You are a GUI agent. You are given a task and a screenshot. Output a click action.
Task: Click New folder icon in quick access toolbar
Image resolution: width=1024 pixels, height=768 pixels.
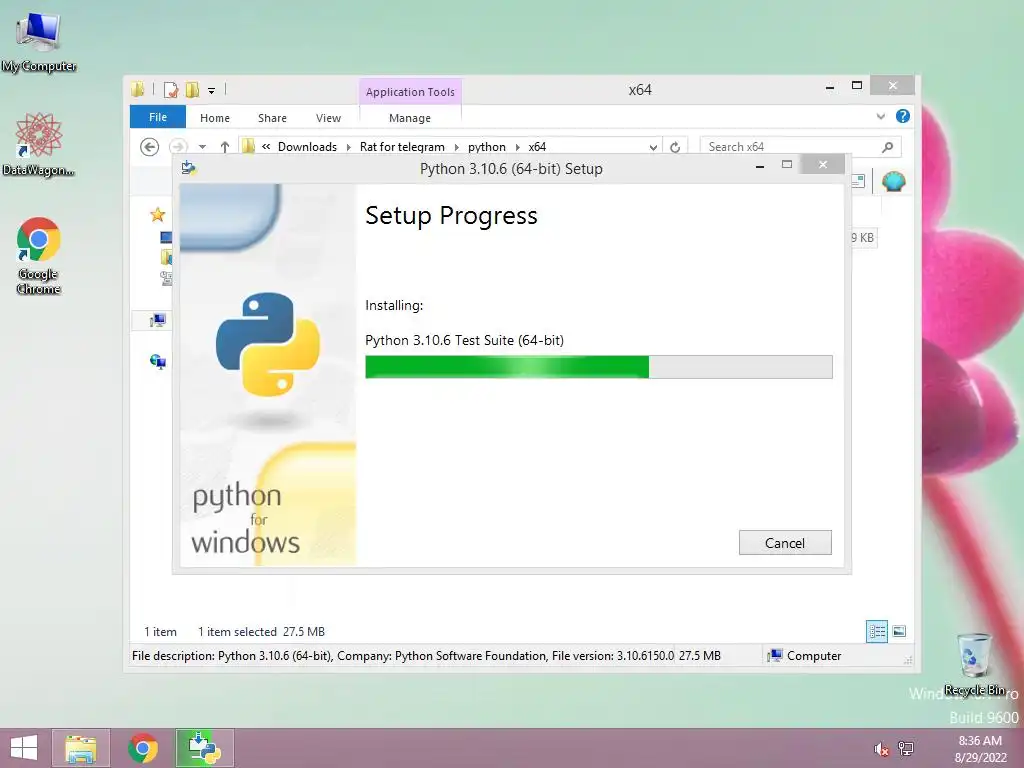pyautogui.click(x=192, y=90)
